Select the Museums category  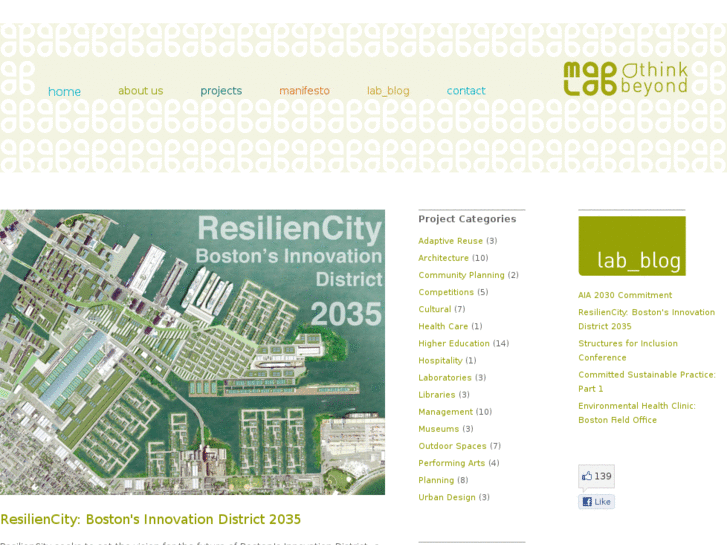coord(439,429)
